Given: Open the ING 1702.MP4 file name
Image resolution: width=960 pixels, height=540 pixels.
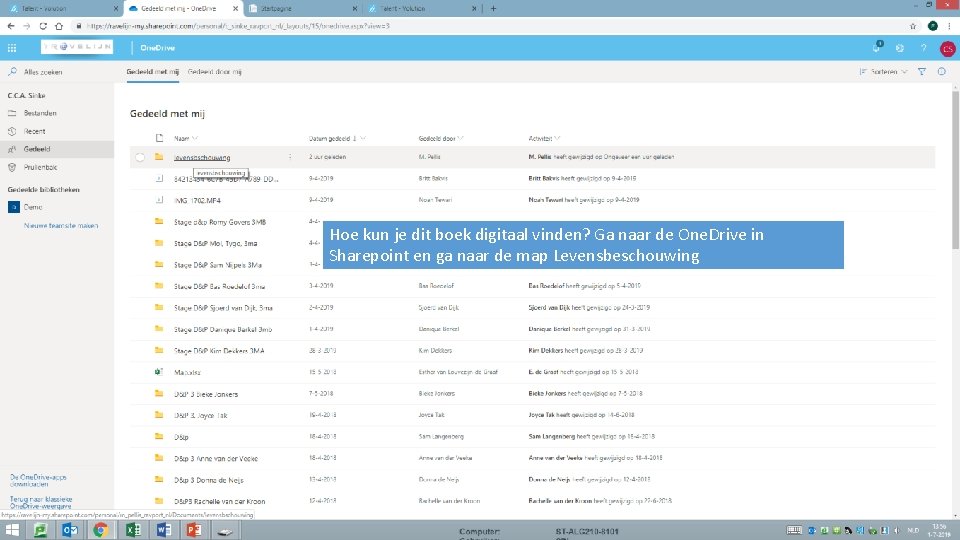Looking at the screenshot, I should pos(197,200).
